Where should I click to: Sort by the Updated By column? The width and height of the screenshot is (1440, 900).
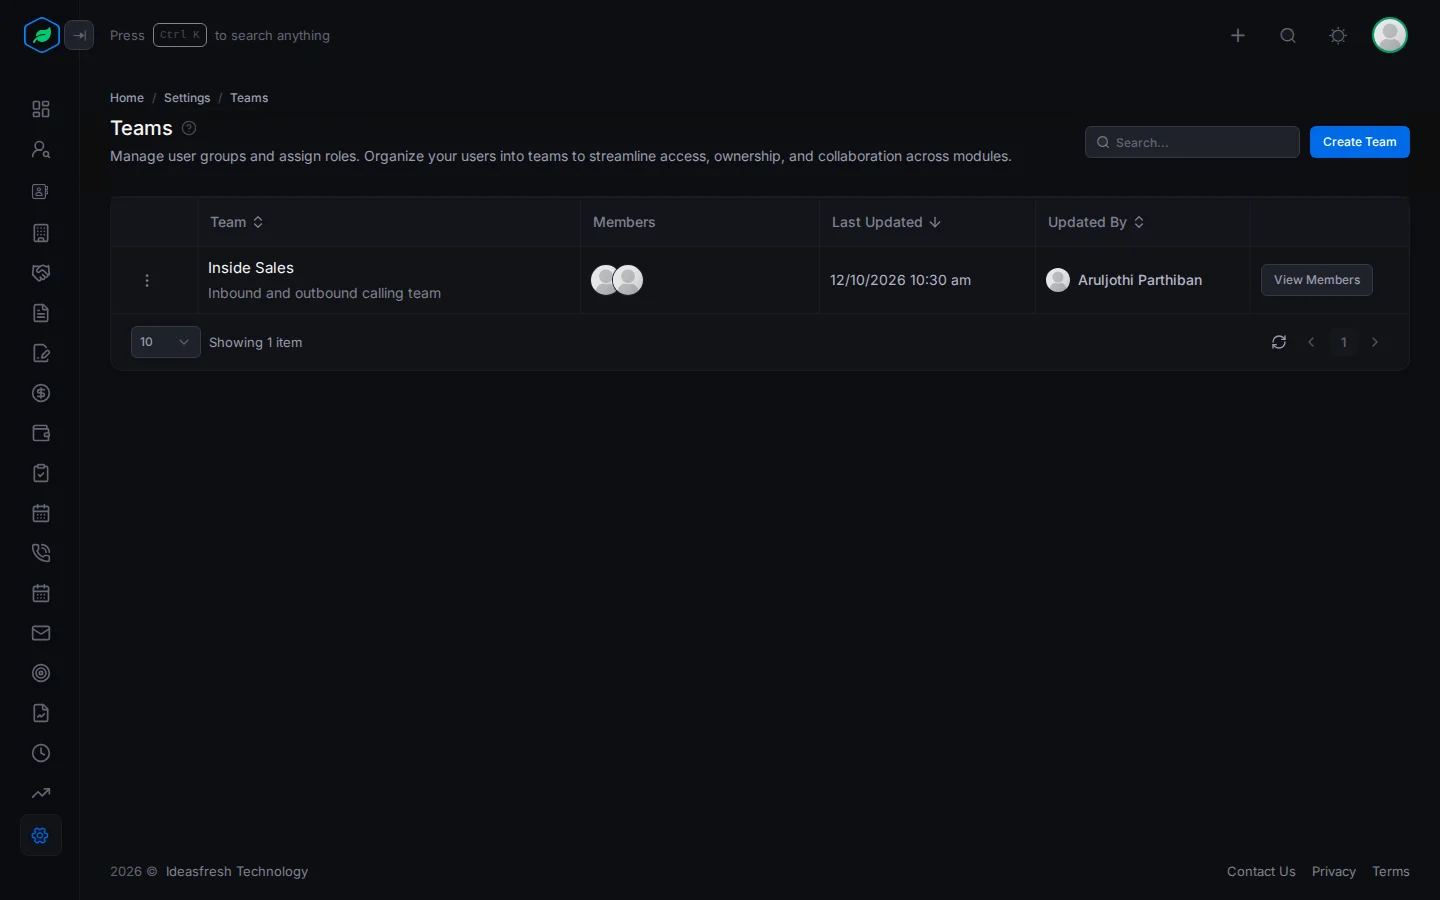pos(1096,222)
